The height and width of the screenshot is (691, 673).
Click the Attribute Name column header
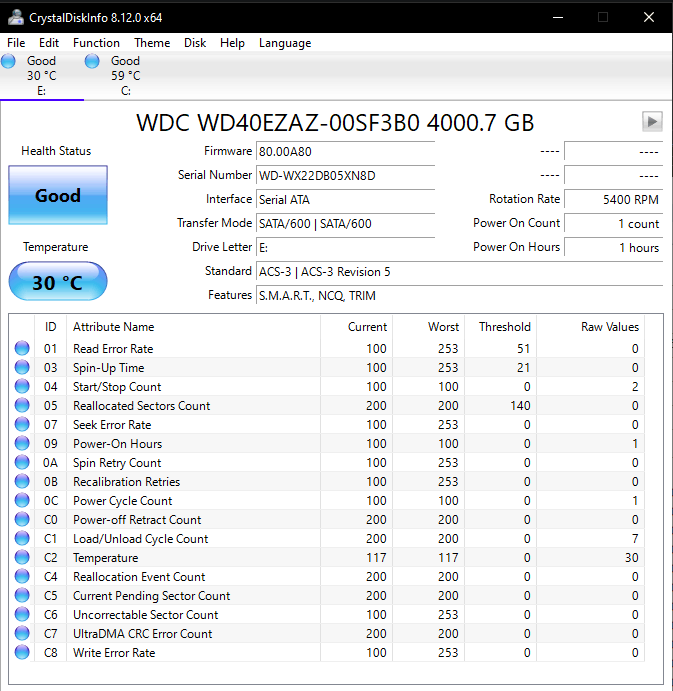(193, 327)
